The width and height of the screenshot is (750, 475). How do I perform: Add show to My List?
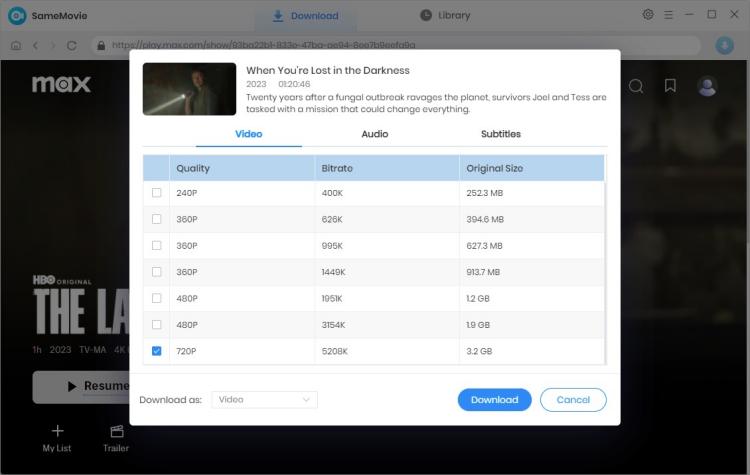point(57,438)
